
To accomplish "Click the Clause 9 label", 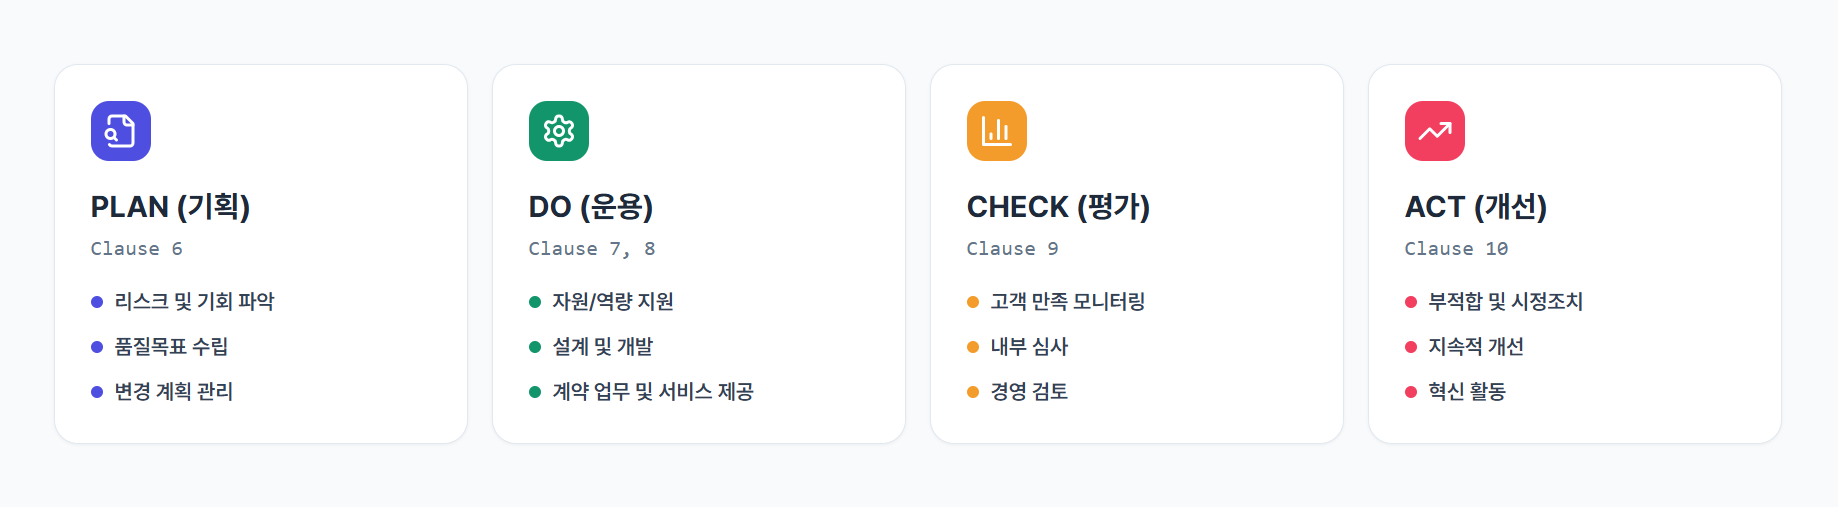I will click(1012, 249).
